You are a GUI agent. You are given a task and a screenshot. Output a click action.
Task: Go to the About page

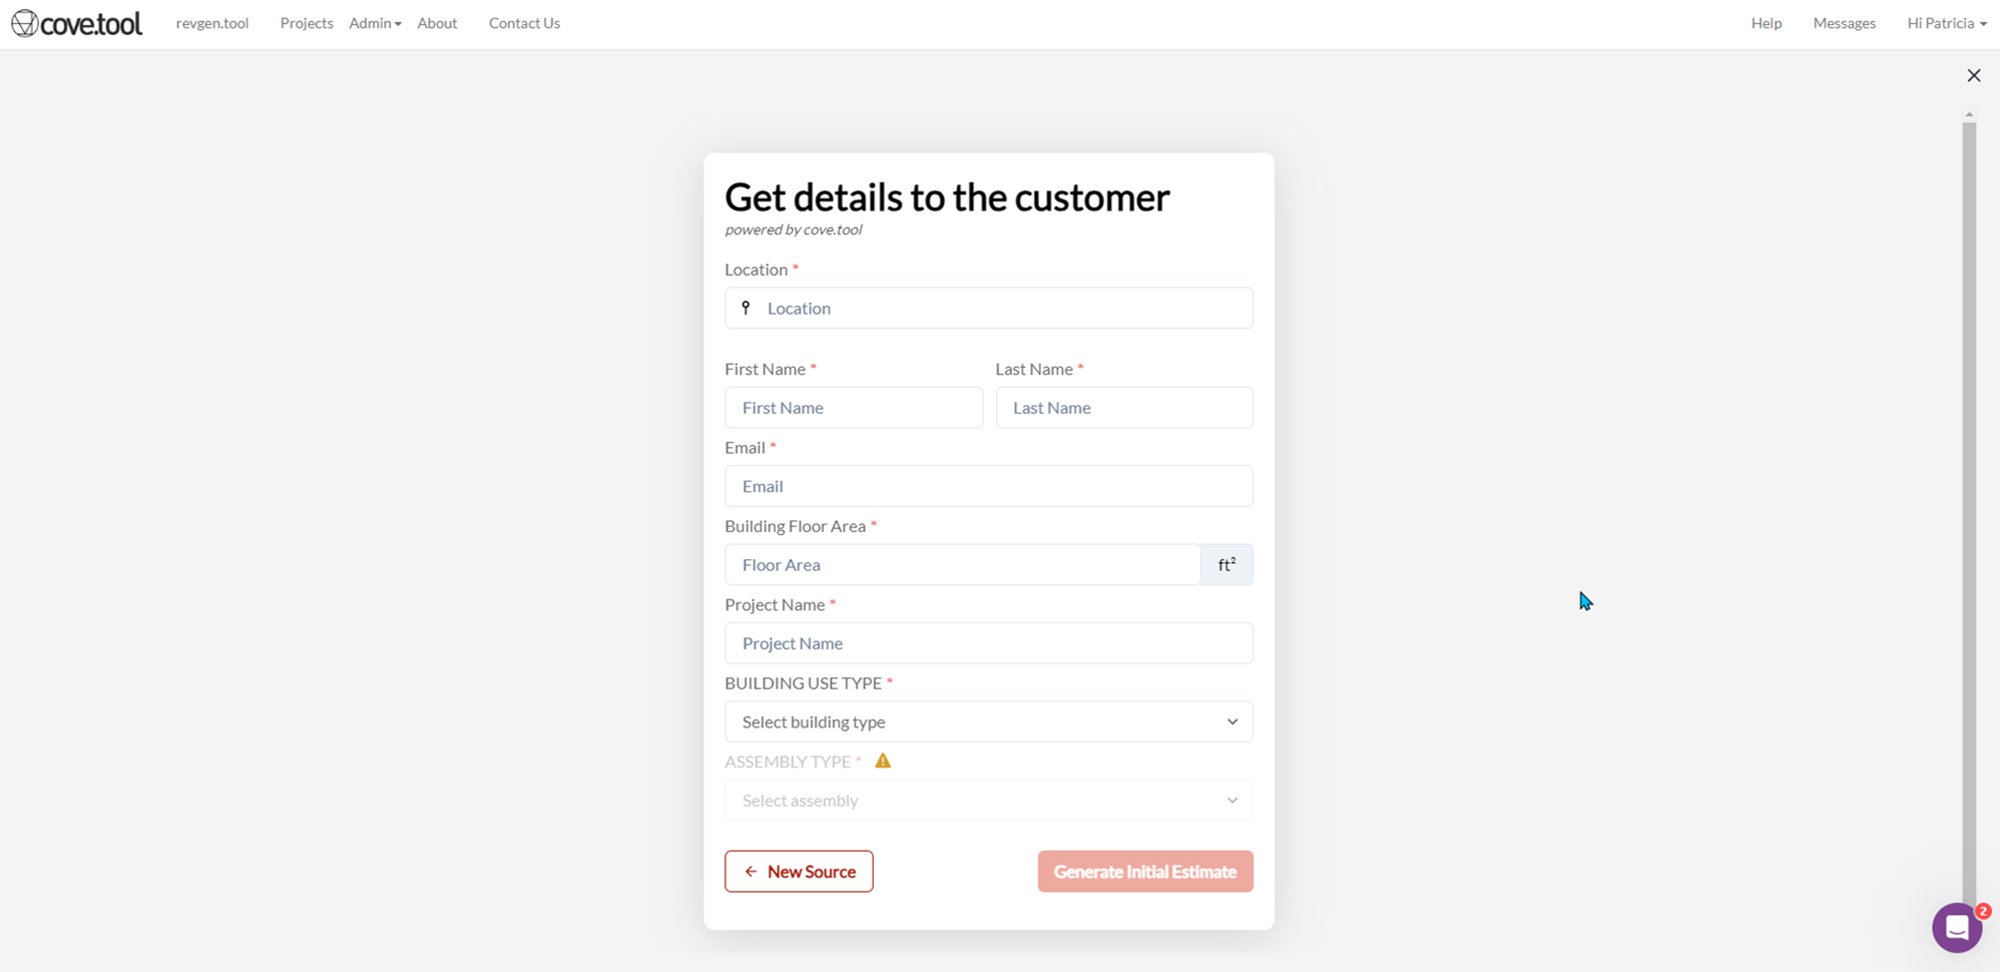click(x=437, y=23)
